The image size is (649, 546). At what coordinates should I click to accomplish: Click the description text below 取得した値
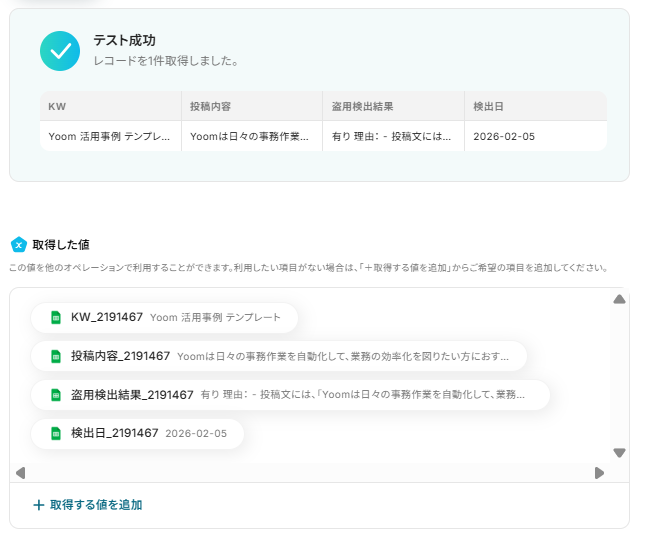(309, 268)
